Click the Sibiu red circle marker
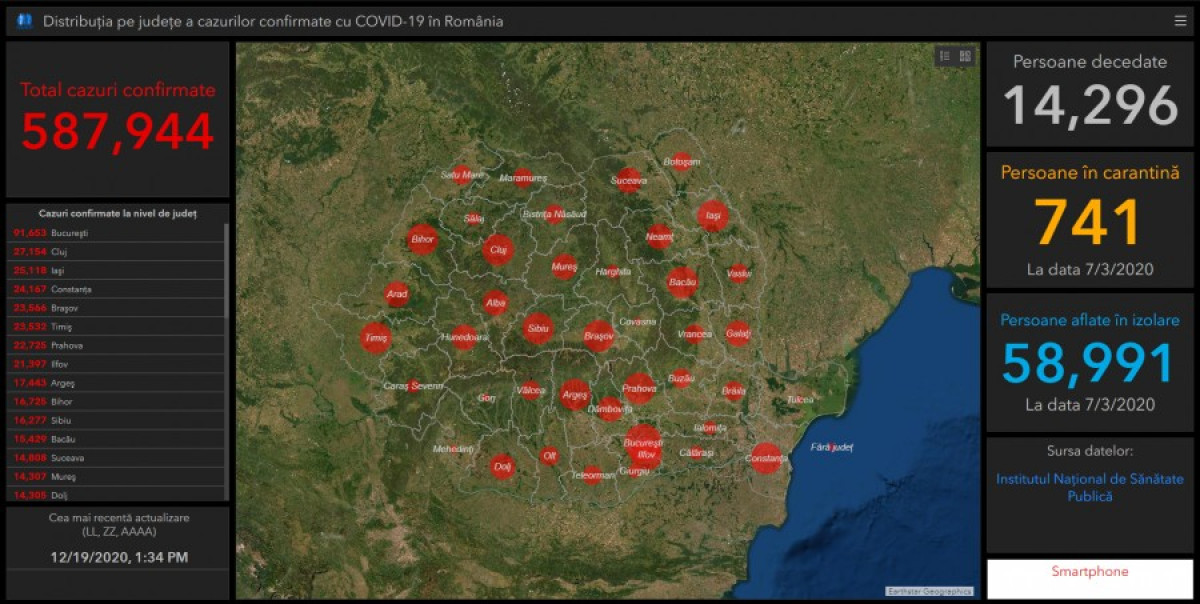 537,328
